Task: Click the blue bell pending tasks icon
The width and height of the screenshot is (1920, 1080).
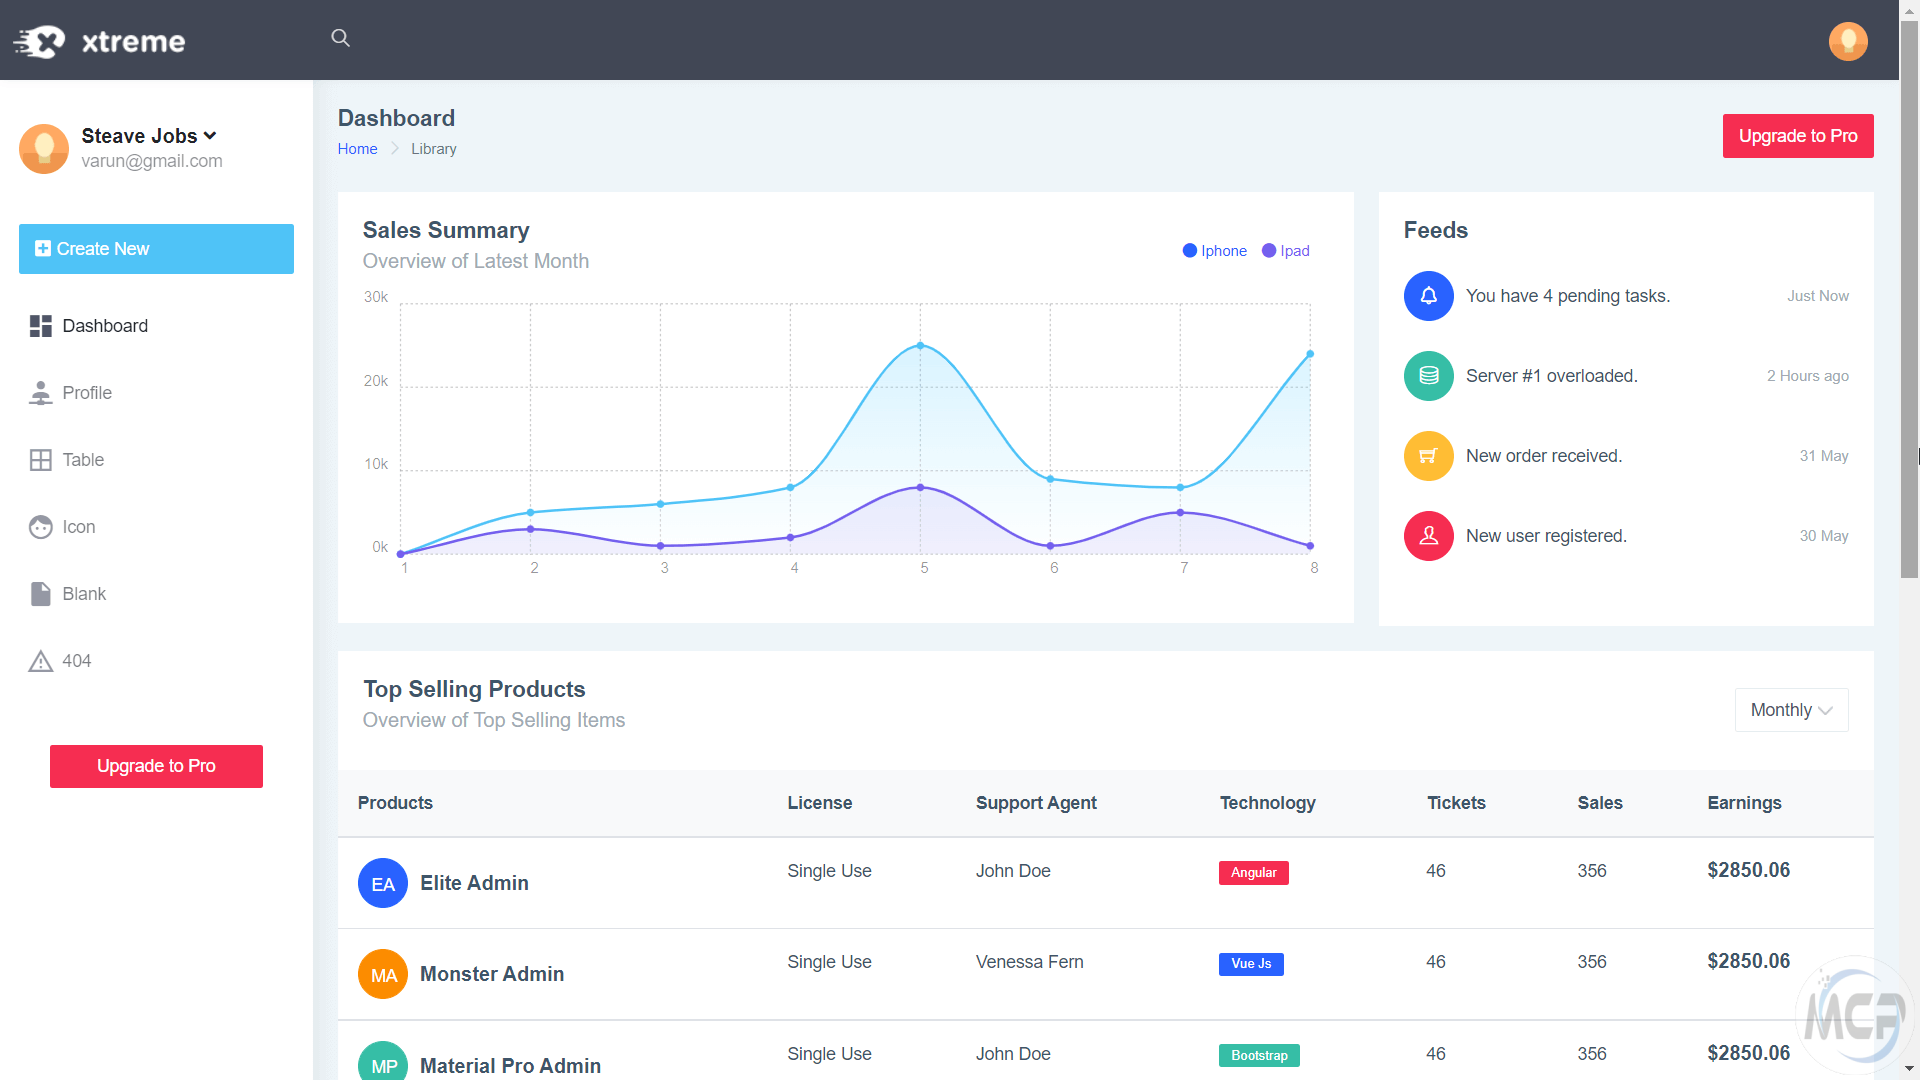Action: pyautogui.click(x=1428, y=296)
